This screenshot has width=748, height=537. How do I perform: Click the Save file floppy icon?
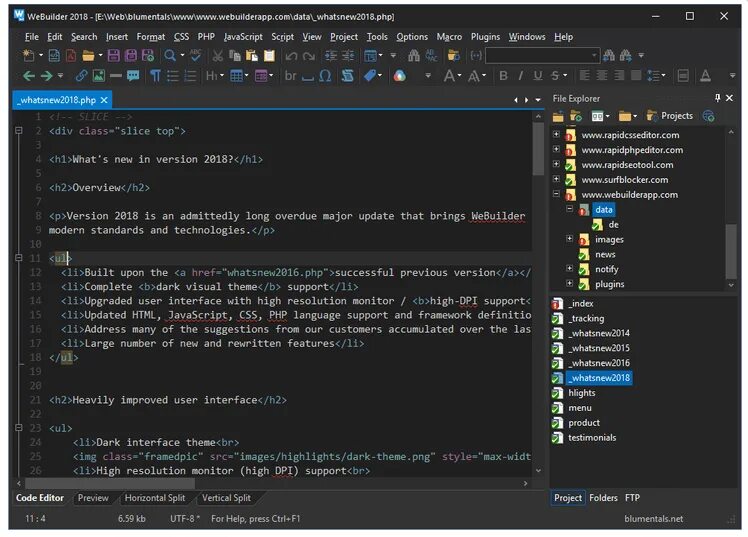coord(114,56)
